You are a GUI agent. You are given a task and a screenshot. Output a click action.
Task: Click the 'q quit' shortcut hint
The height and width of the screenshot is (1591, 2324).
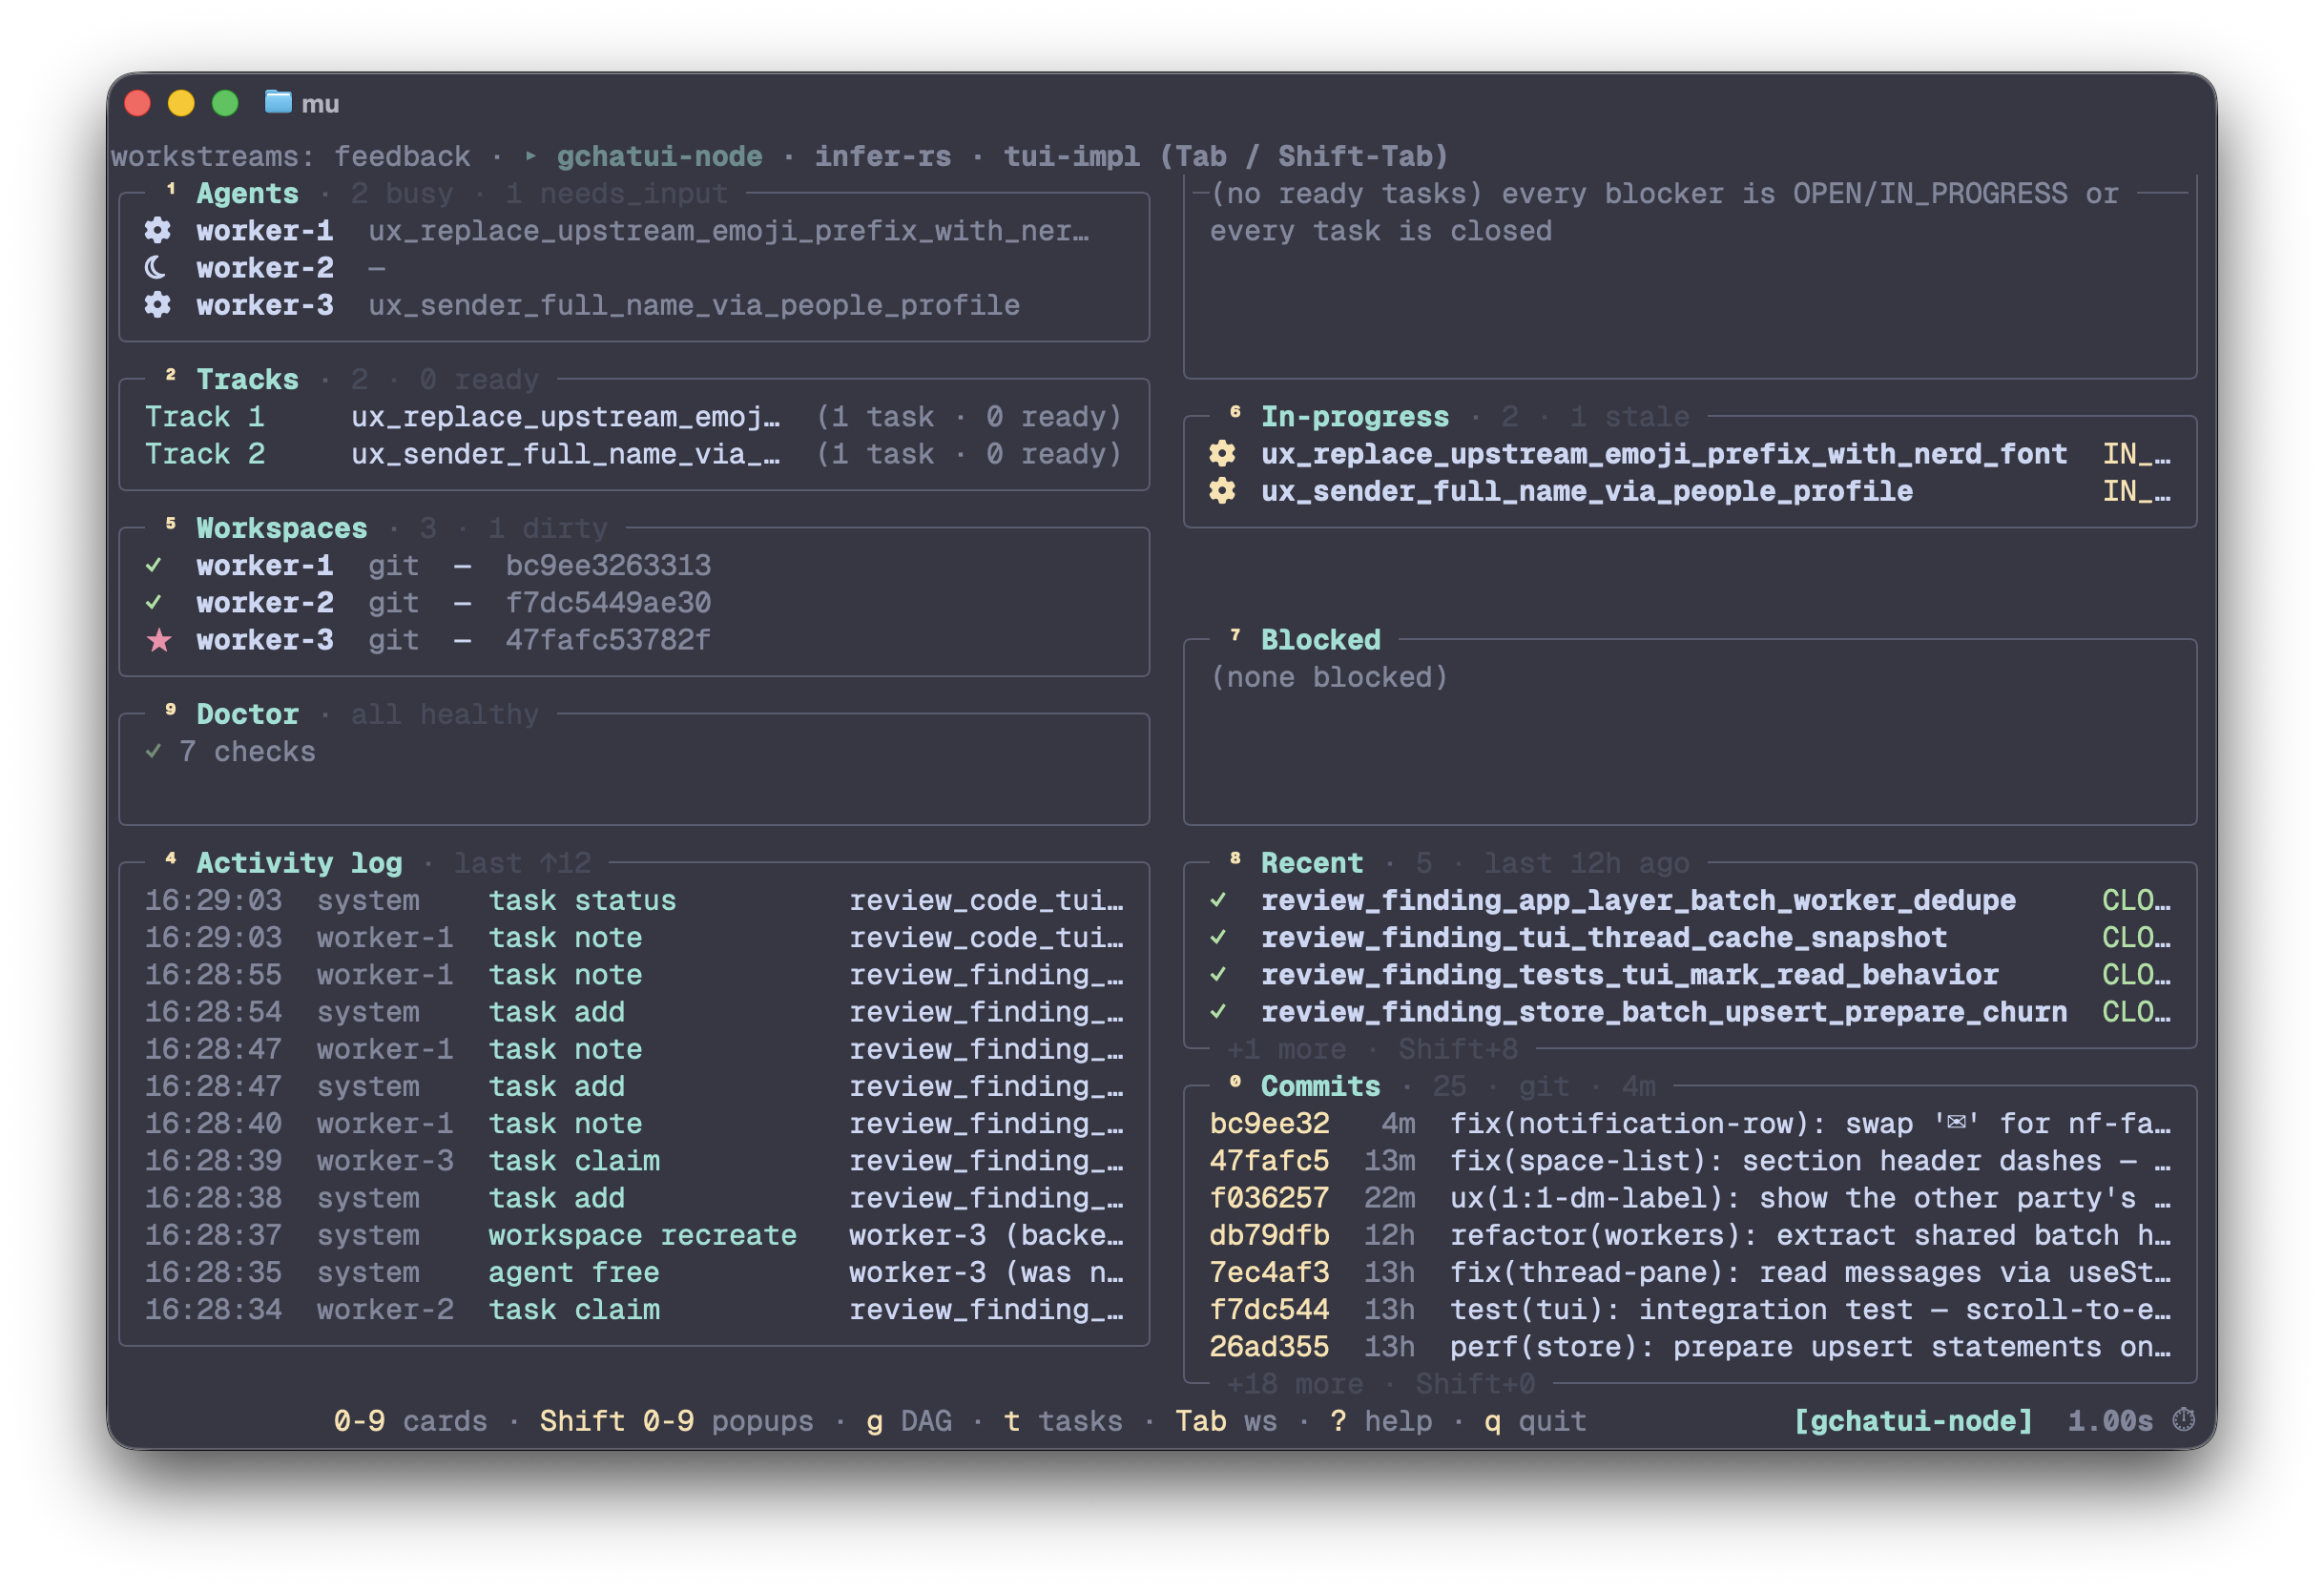(x=1535, y=1422)
